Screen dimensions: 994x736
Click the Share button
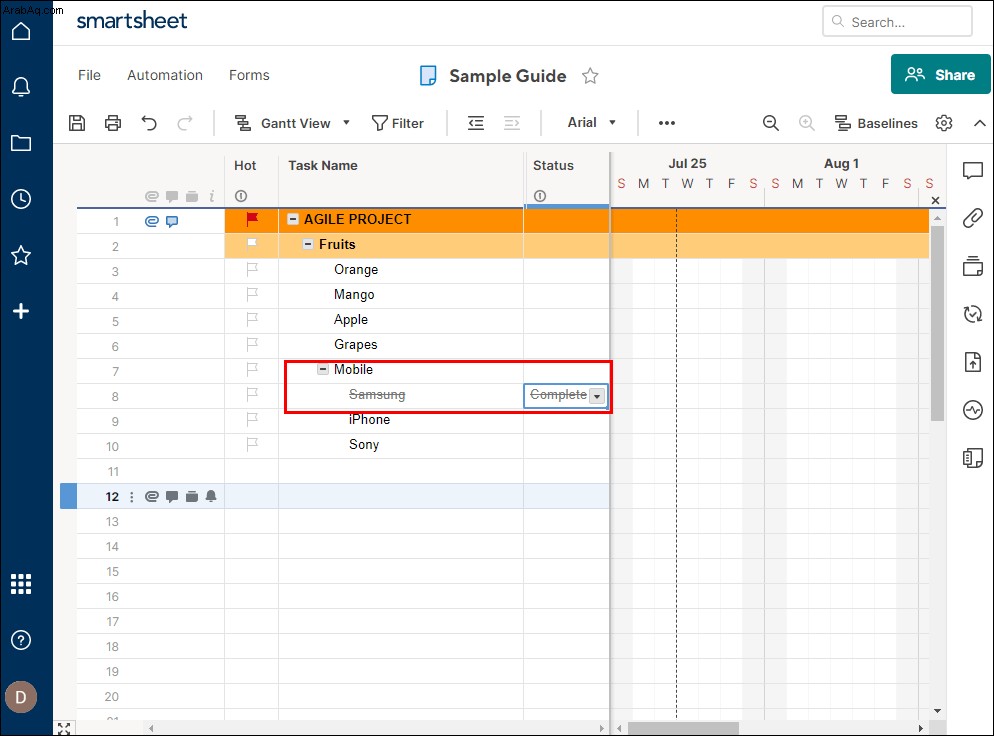(x=941, y=74)
